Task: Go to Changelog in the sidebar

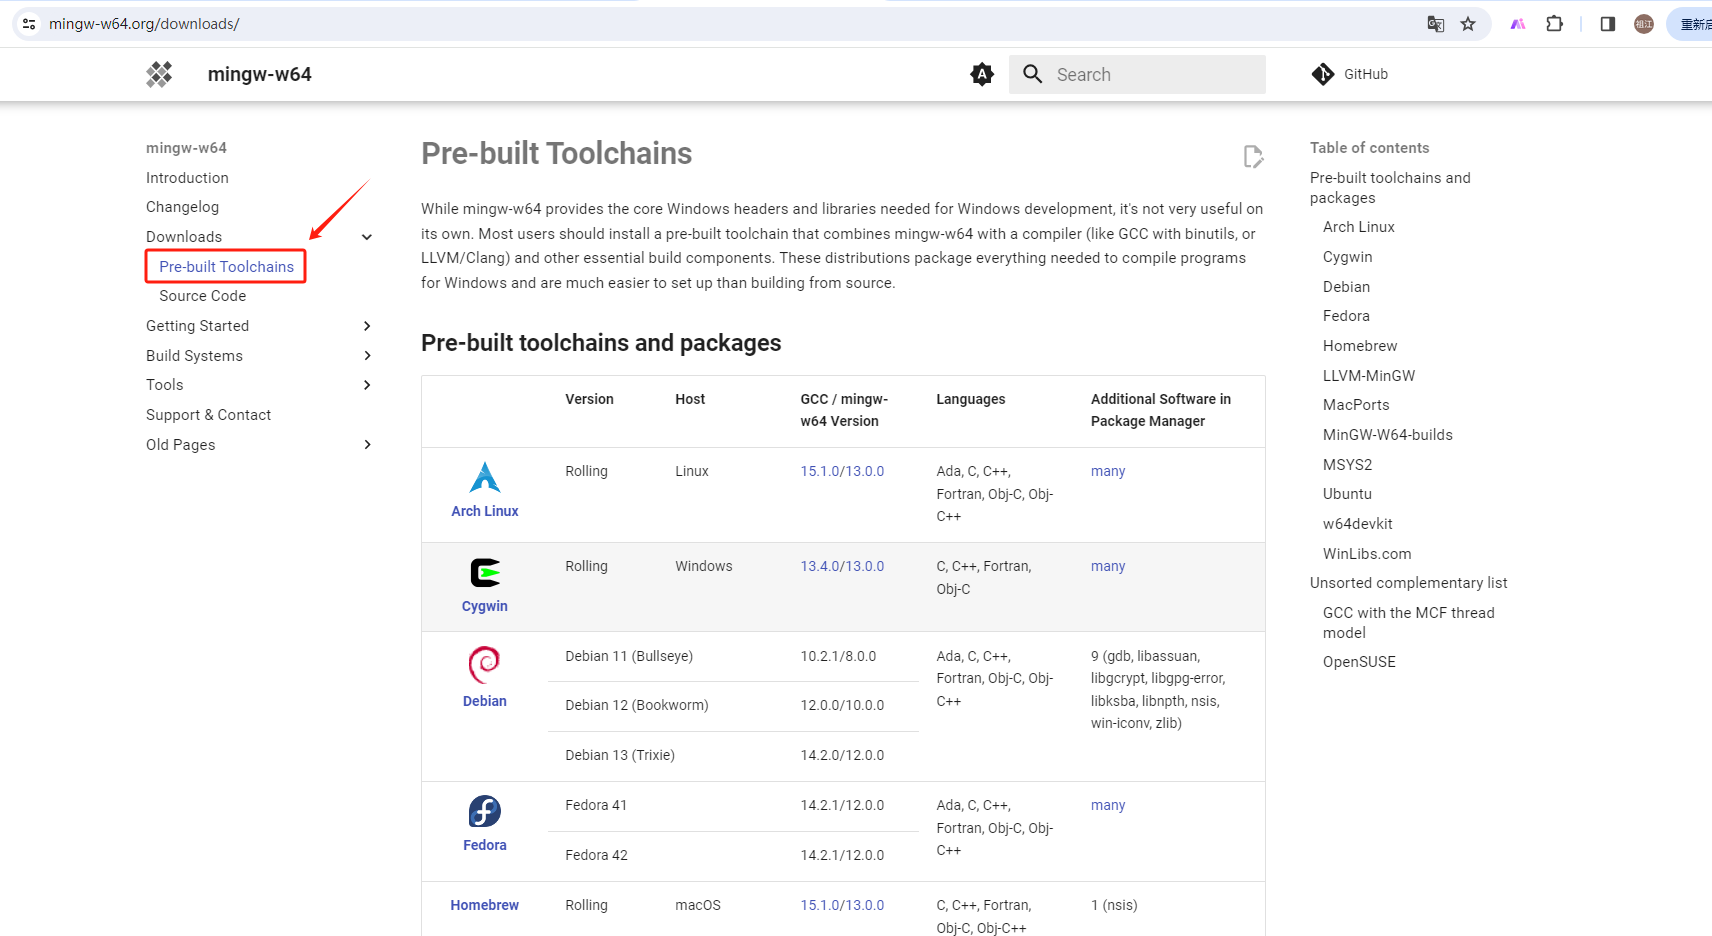Action: (182, 207)
